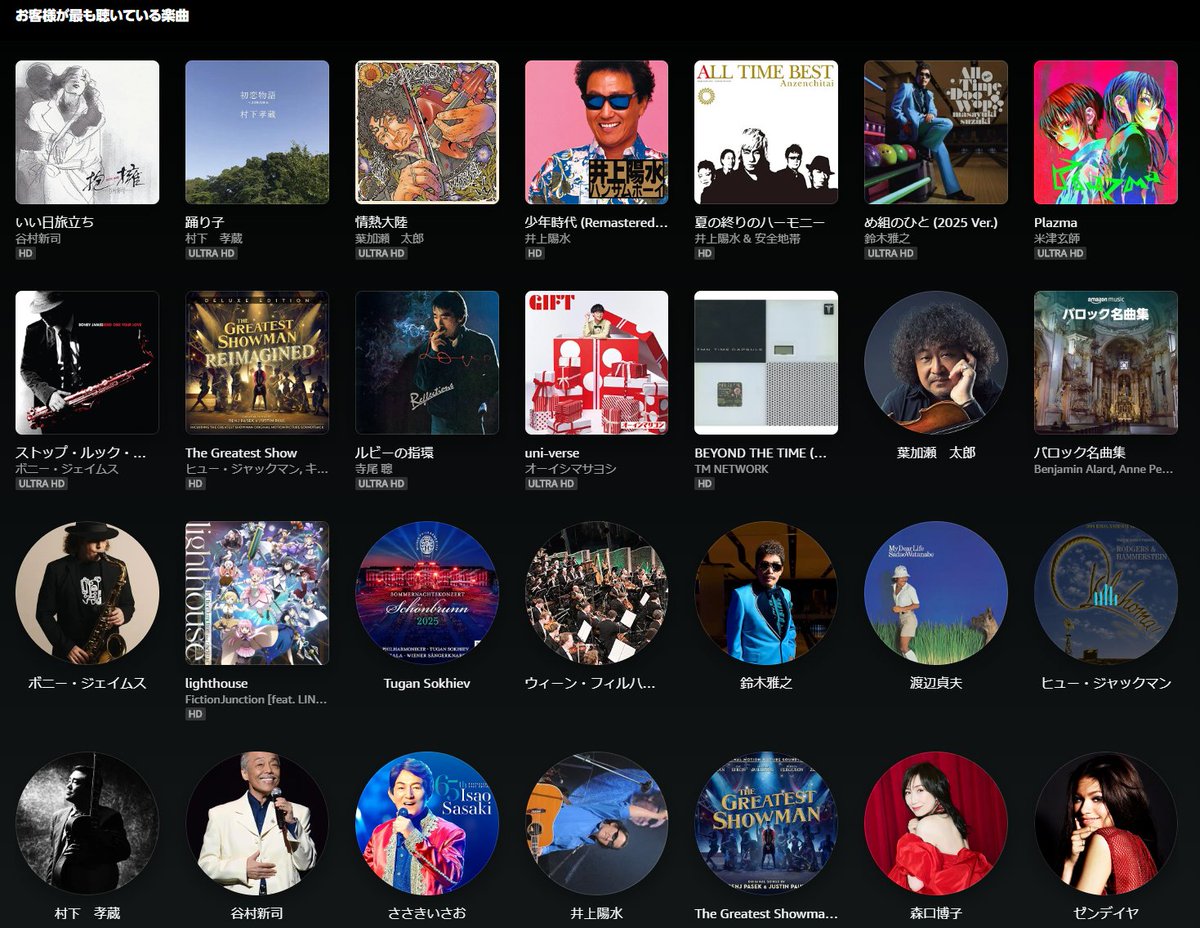Open the round 谷村新司 artist photo
The height and width of the screenshot is (928, 1200).
pos(257,823)
